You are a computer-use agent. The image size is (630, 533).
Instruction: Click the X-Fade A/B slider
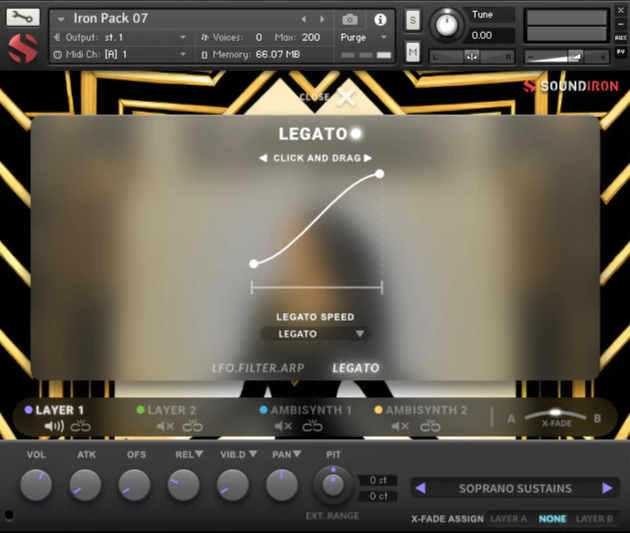[x=555, y=414]
